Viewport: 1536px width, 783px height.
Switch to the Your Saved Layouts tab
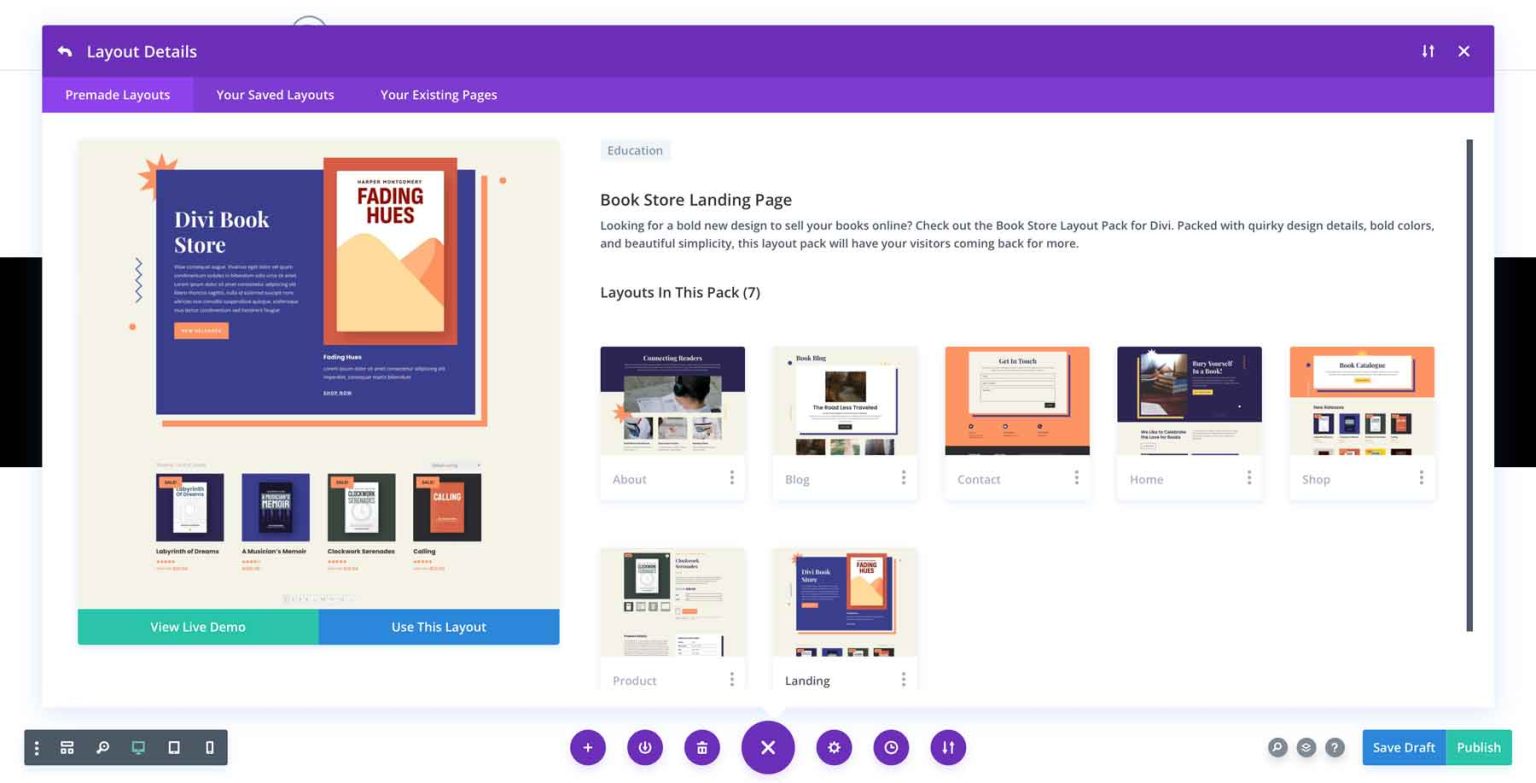274,94
